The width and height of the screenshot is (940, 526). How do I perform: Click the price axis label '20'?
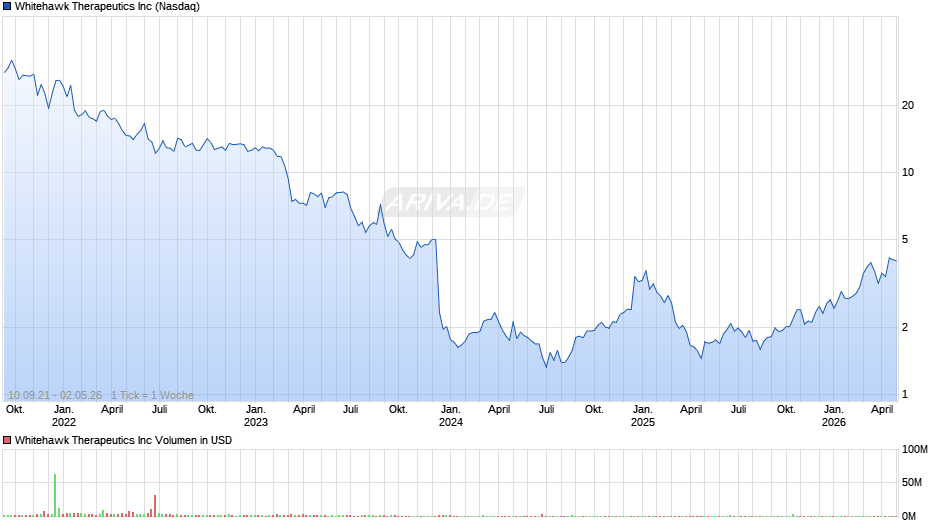pos(908,106)
